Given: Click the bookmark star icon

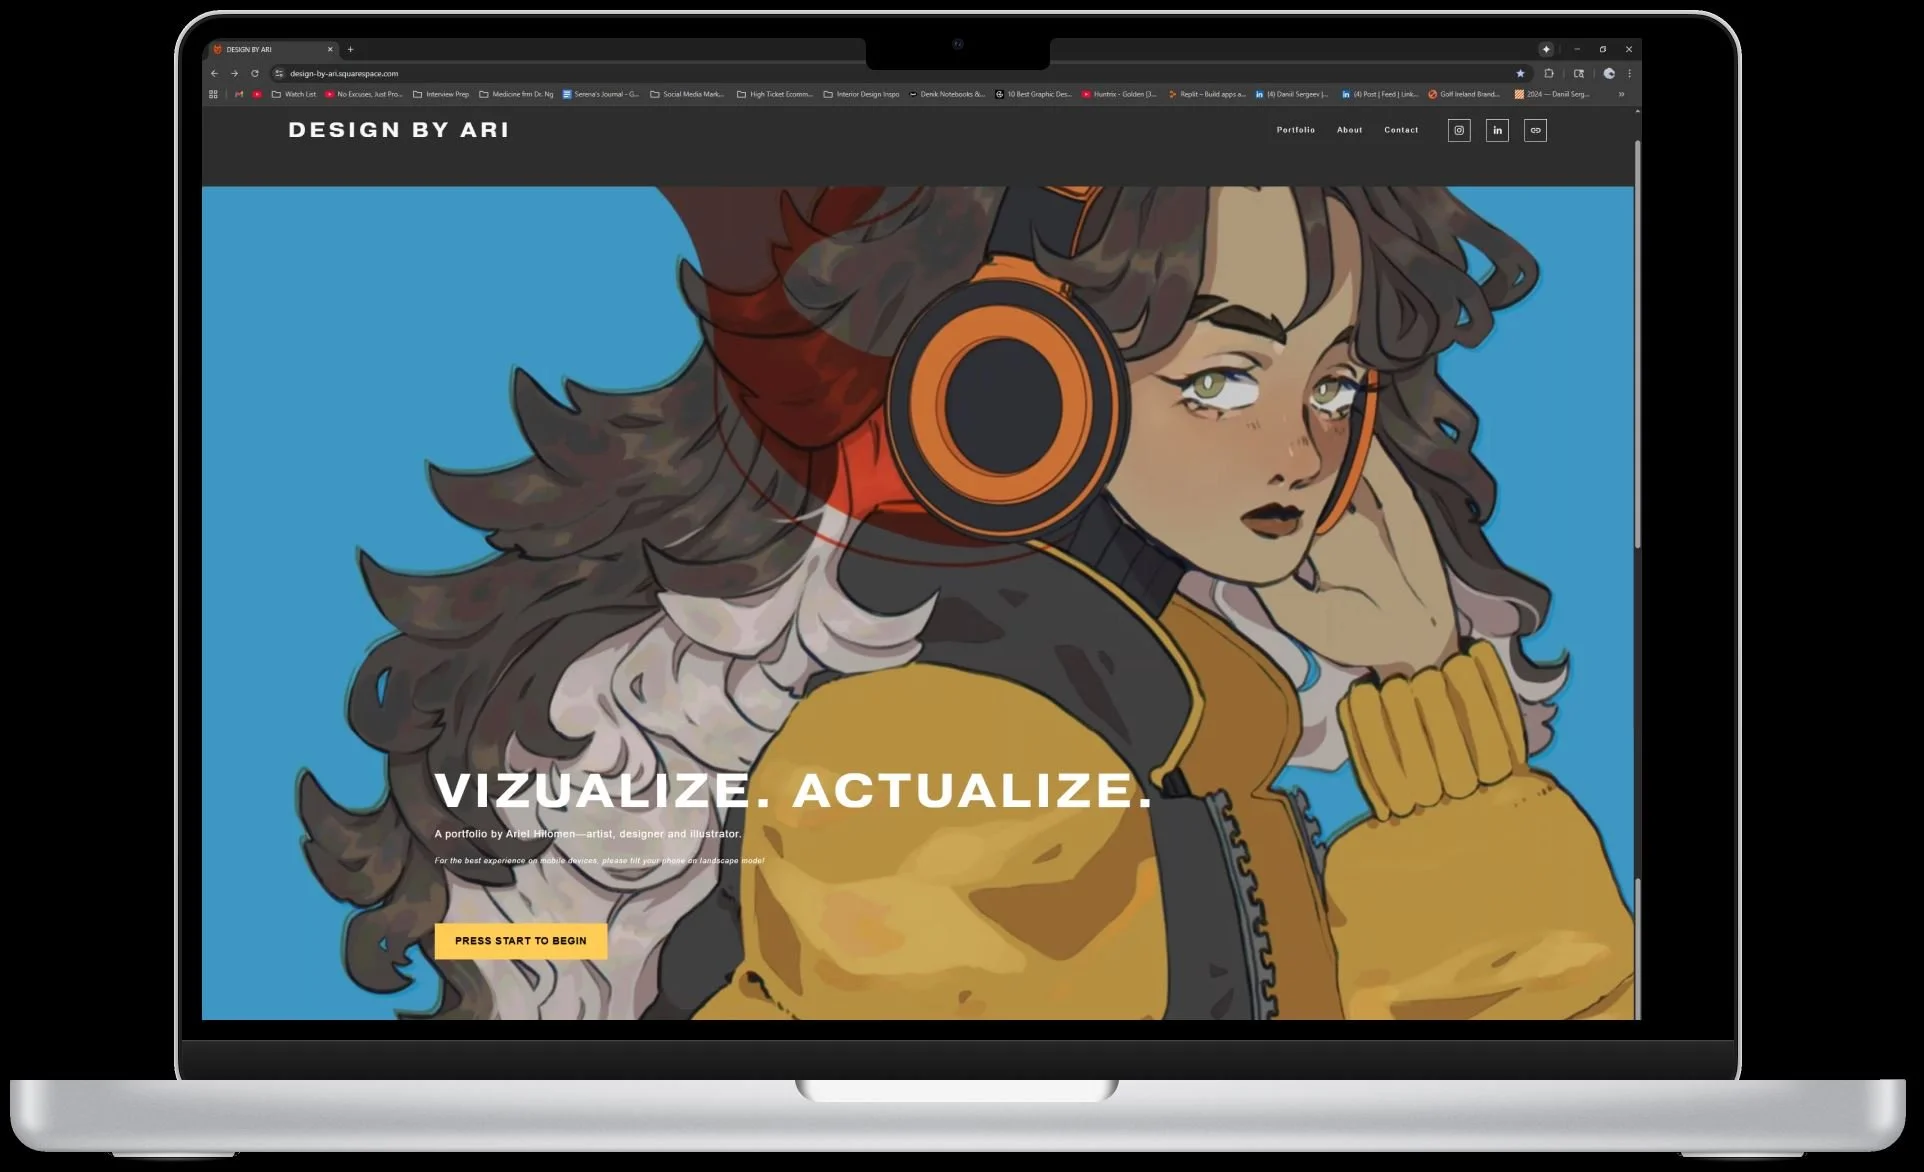Looking at the screenshot, I should pyautogui.click(x=1520, y=73).
